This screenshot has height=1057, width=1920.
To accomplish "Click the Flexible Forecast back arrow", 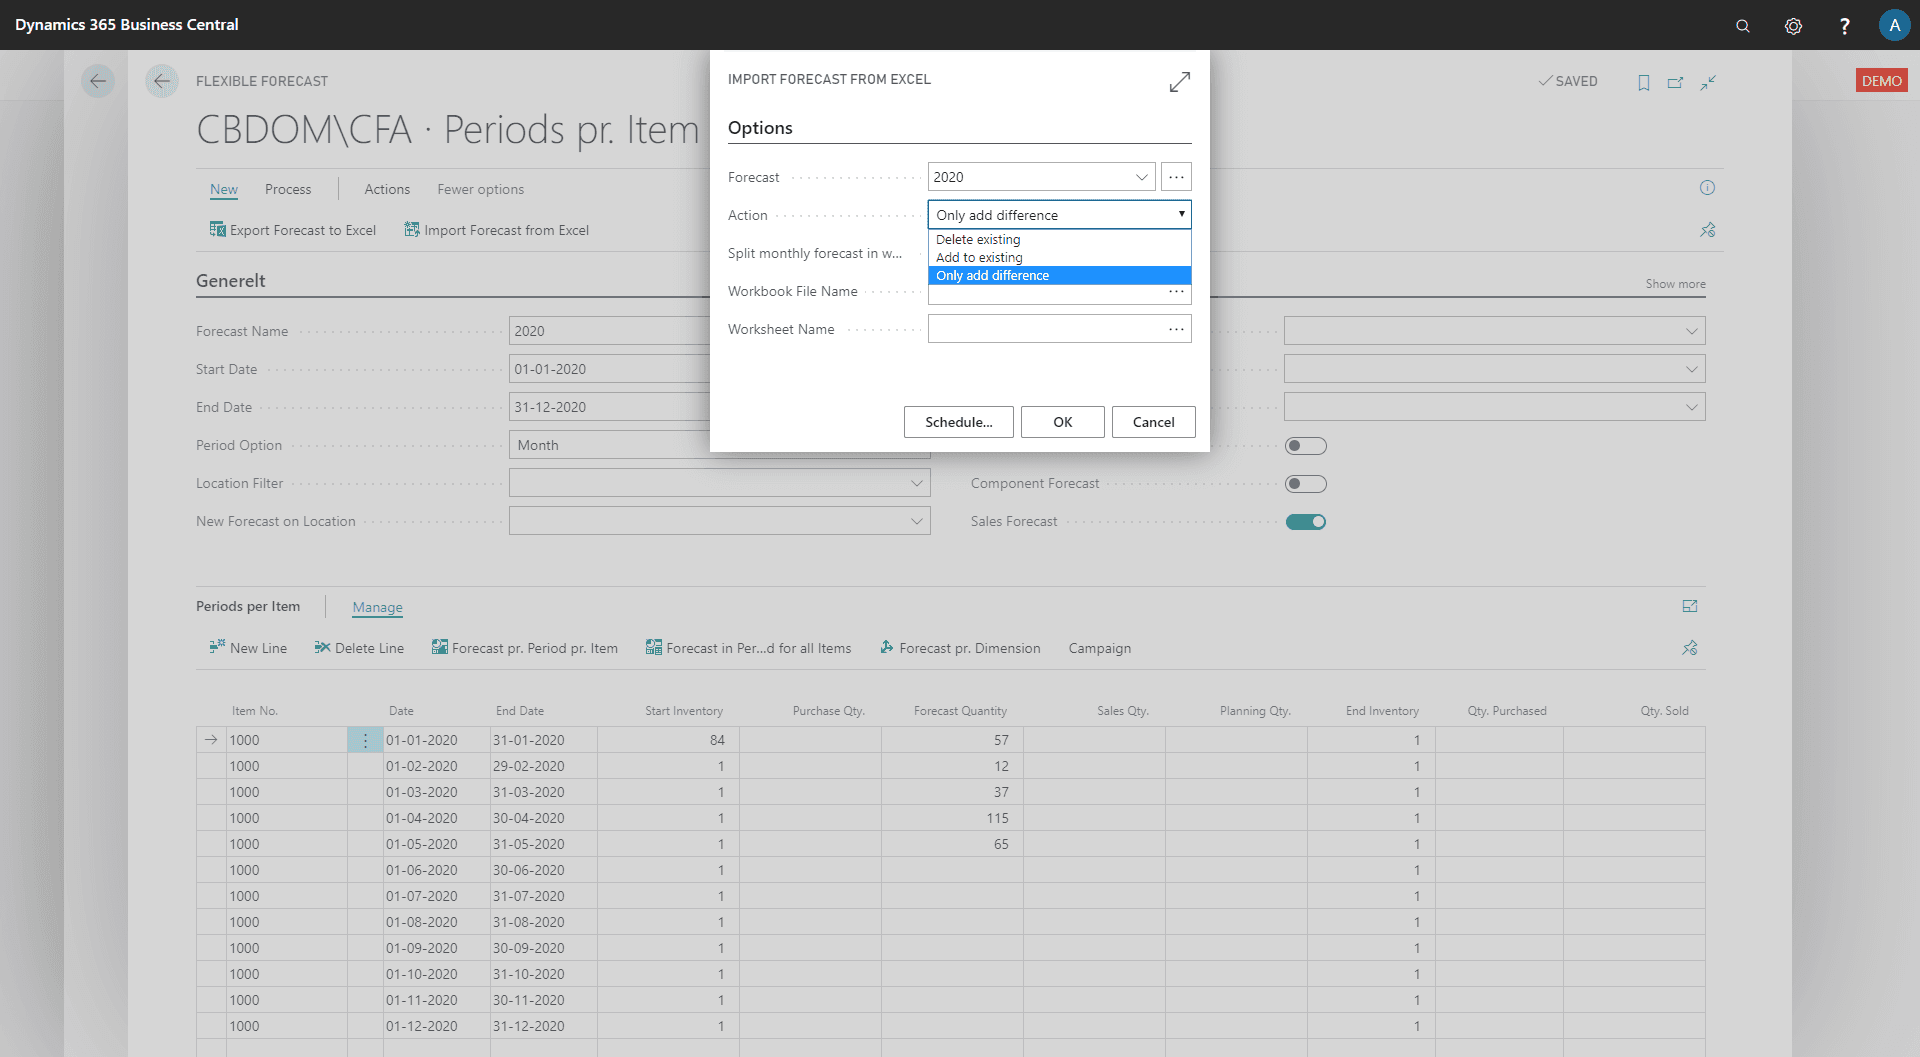I will [162, 81].
